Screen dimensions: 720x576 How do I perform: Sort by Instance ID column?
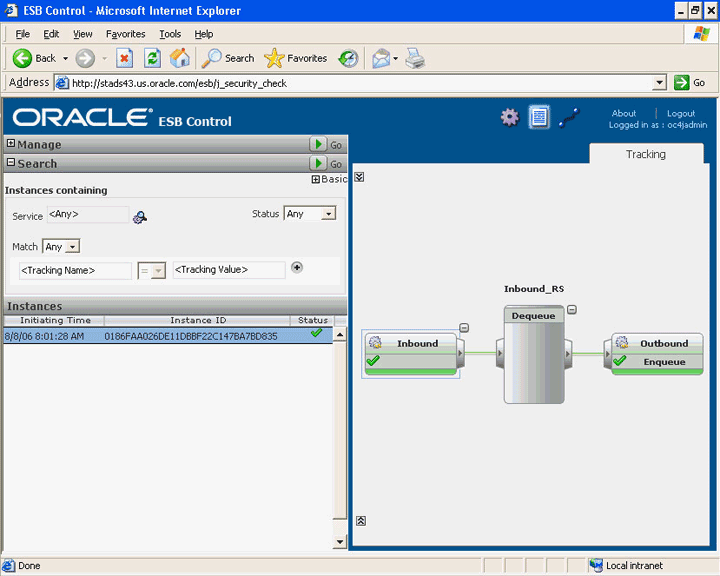pos(198,320)
